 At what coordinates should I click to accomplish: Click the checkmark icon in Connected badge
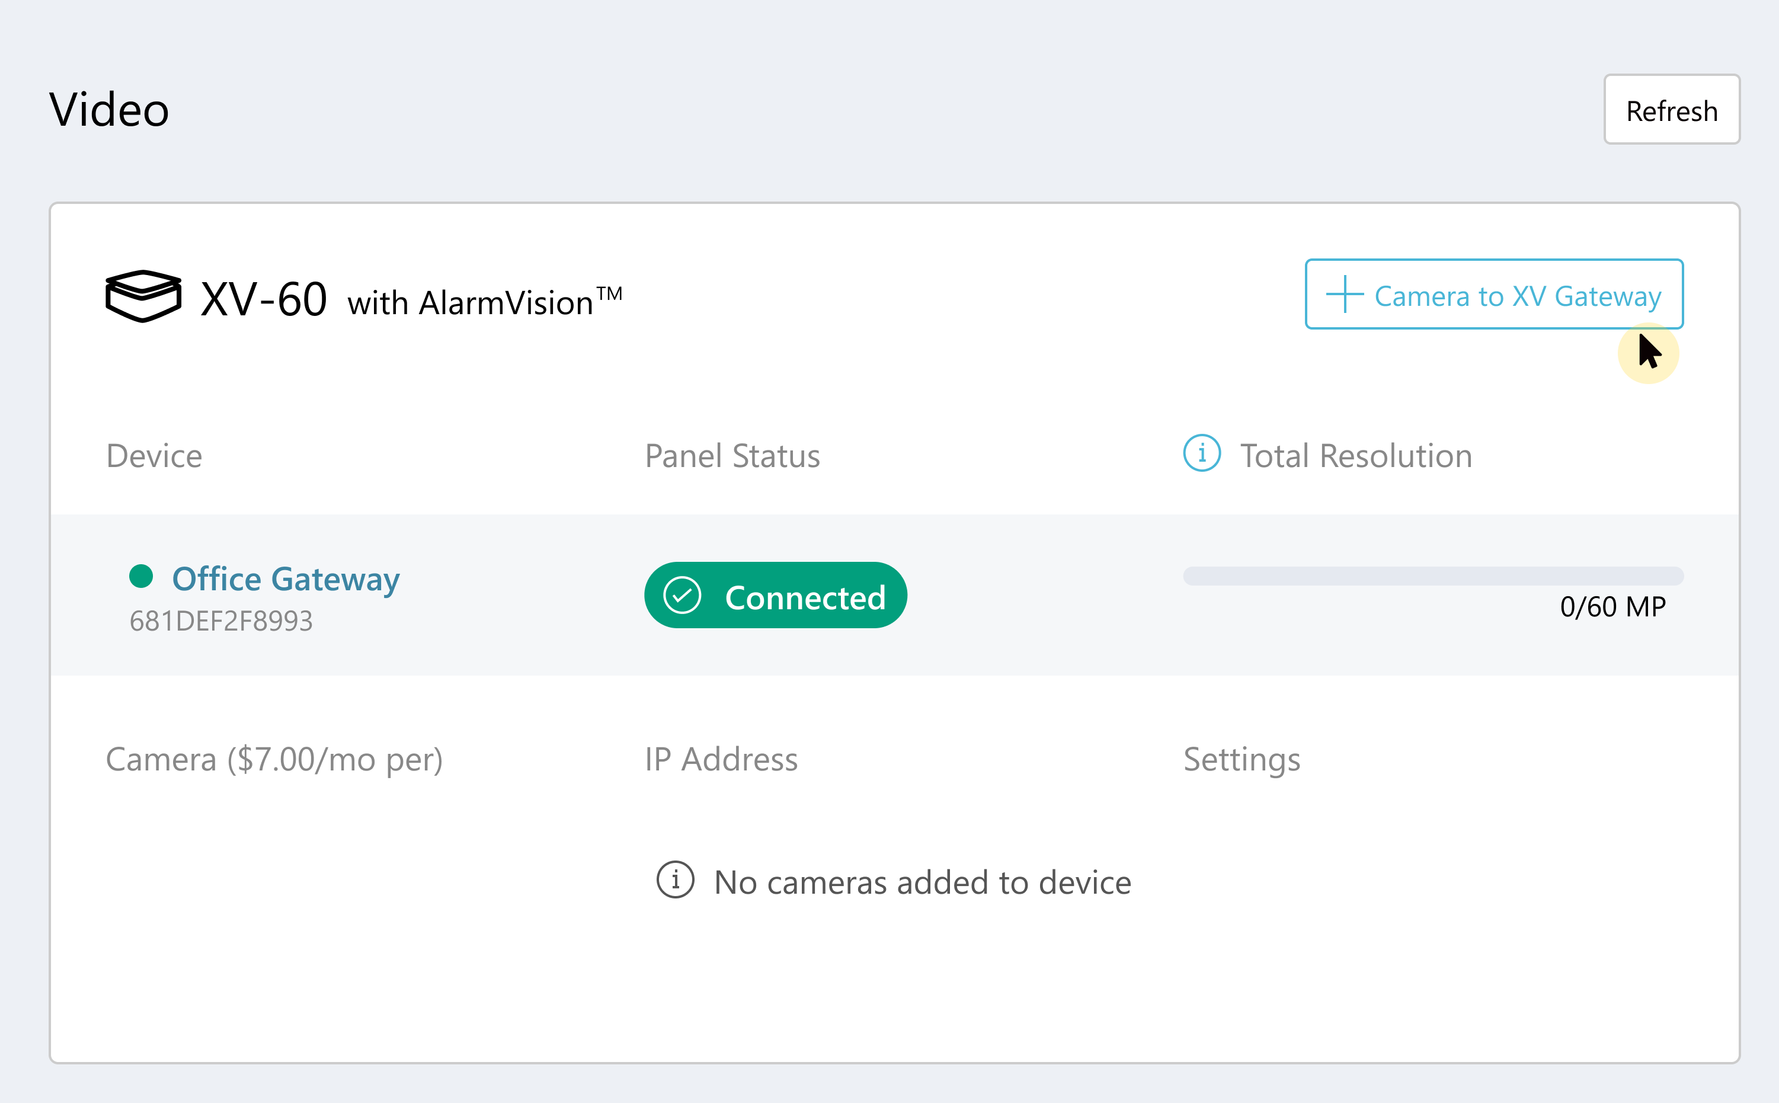(x=682, y=596)
